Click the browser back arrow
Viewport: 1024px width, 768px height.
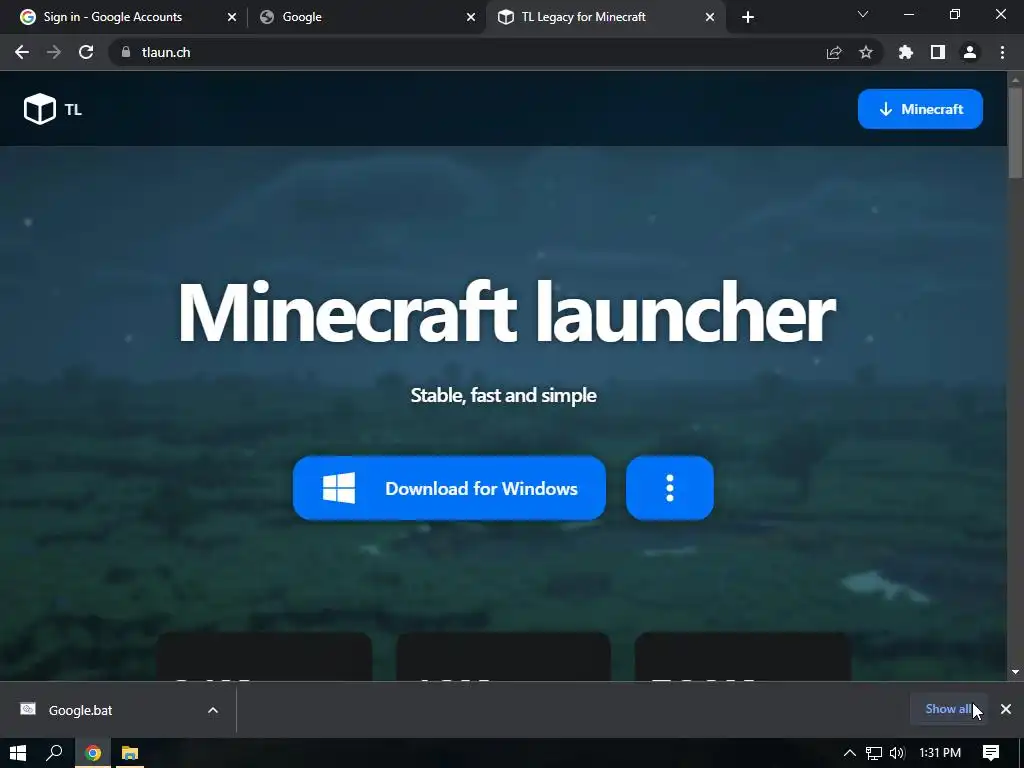[22, 52]
